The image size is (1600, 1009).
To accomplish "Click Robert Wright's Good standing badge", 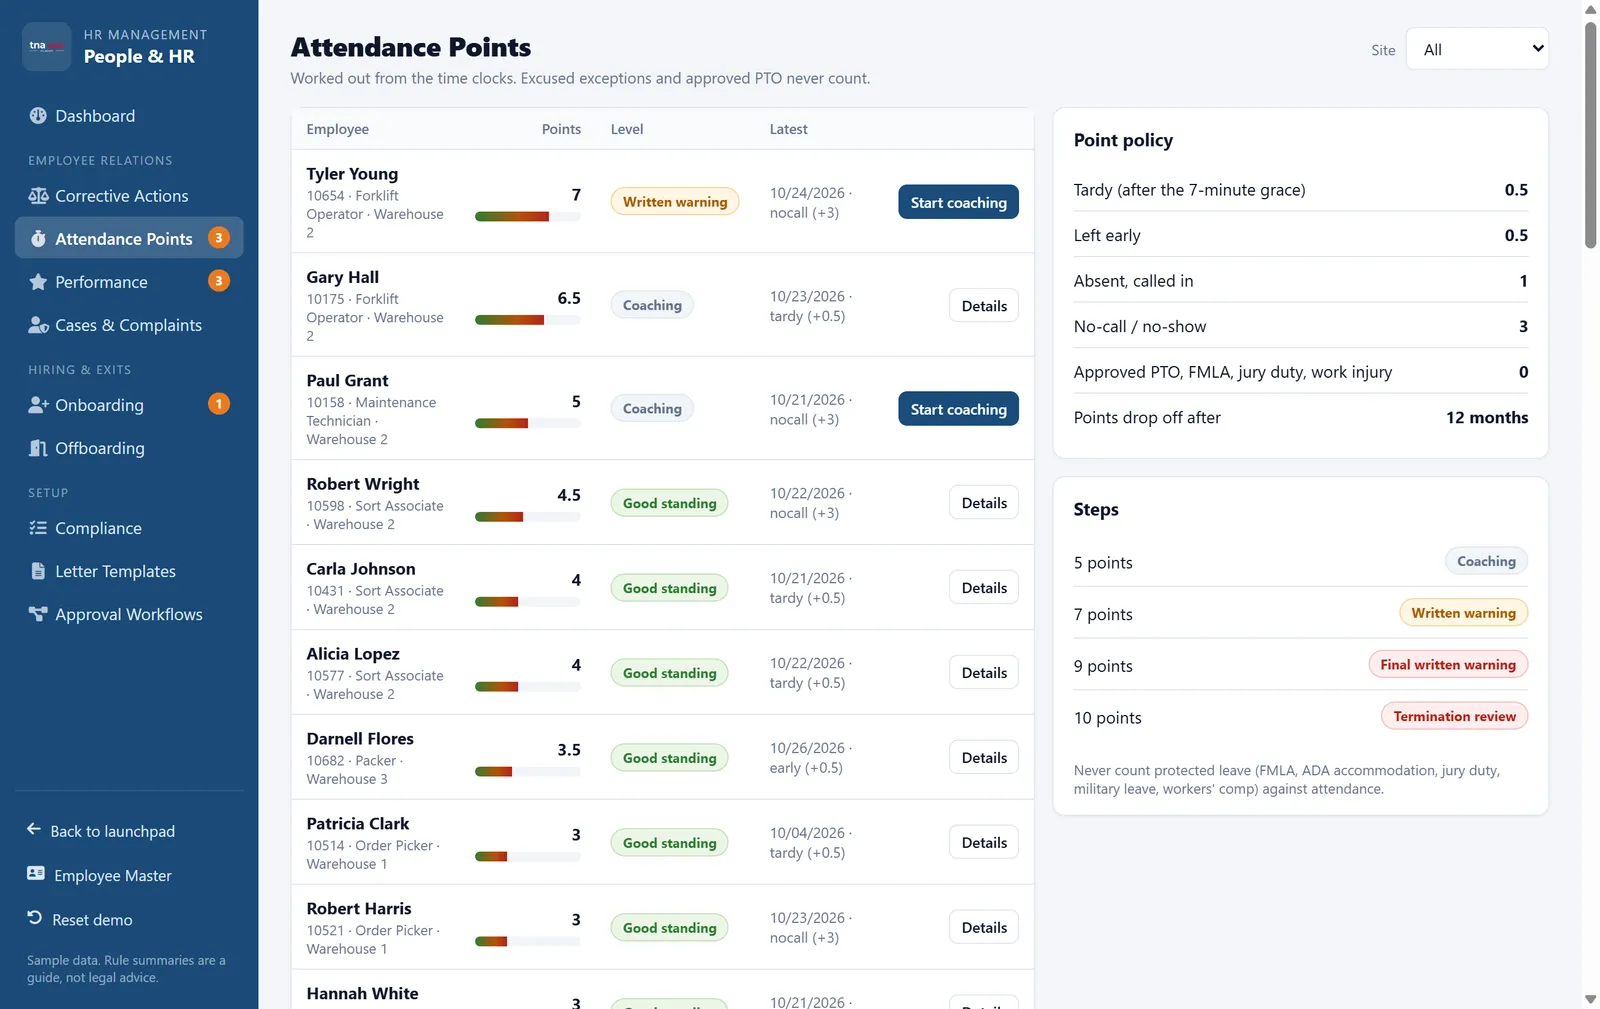I will click(670, 503).
